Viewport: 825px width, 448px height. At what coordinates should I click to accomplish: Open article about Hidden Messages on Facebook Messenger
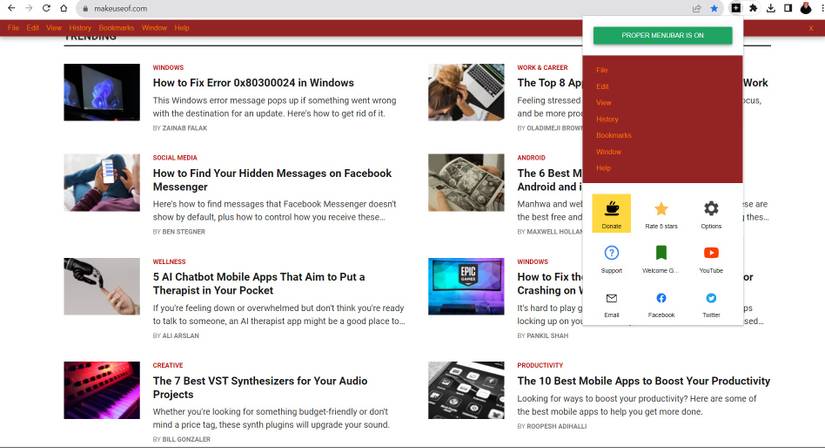coord(272,180)
